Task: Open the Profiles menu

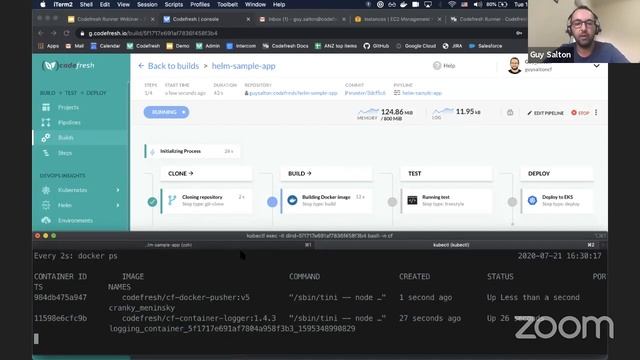Action: tap(200, 4)
